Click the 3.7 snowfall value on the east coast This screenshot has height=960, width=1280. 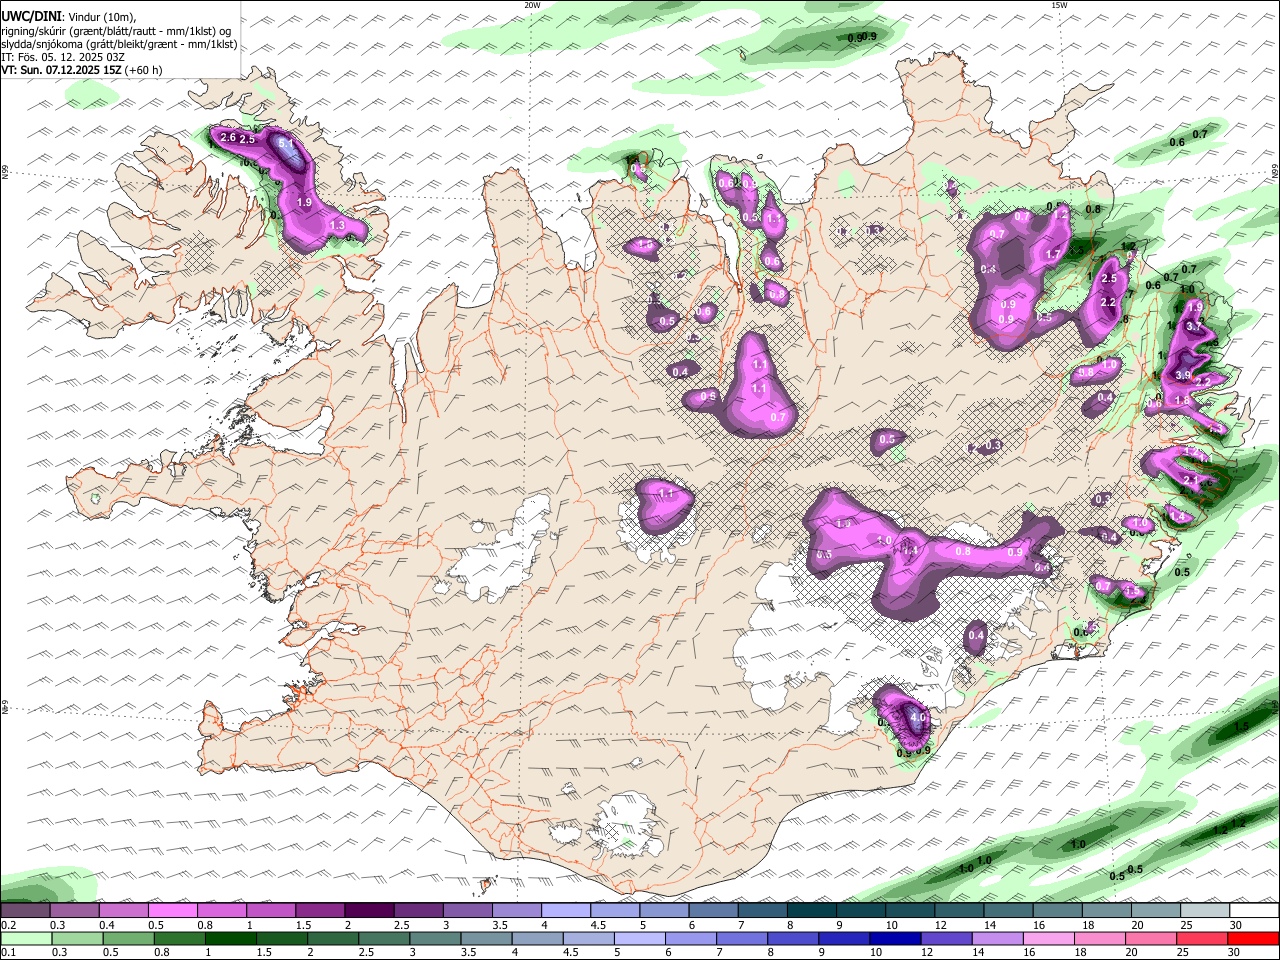[x=1194, y=327]
